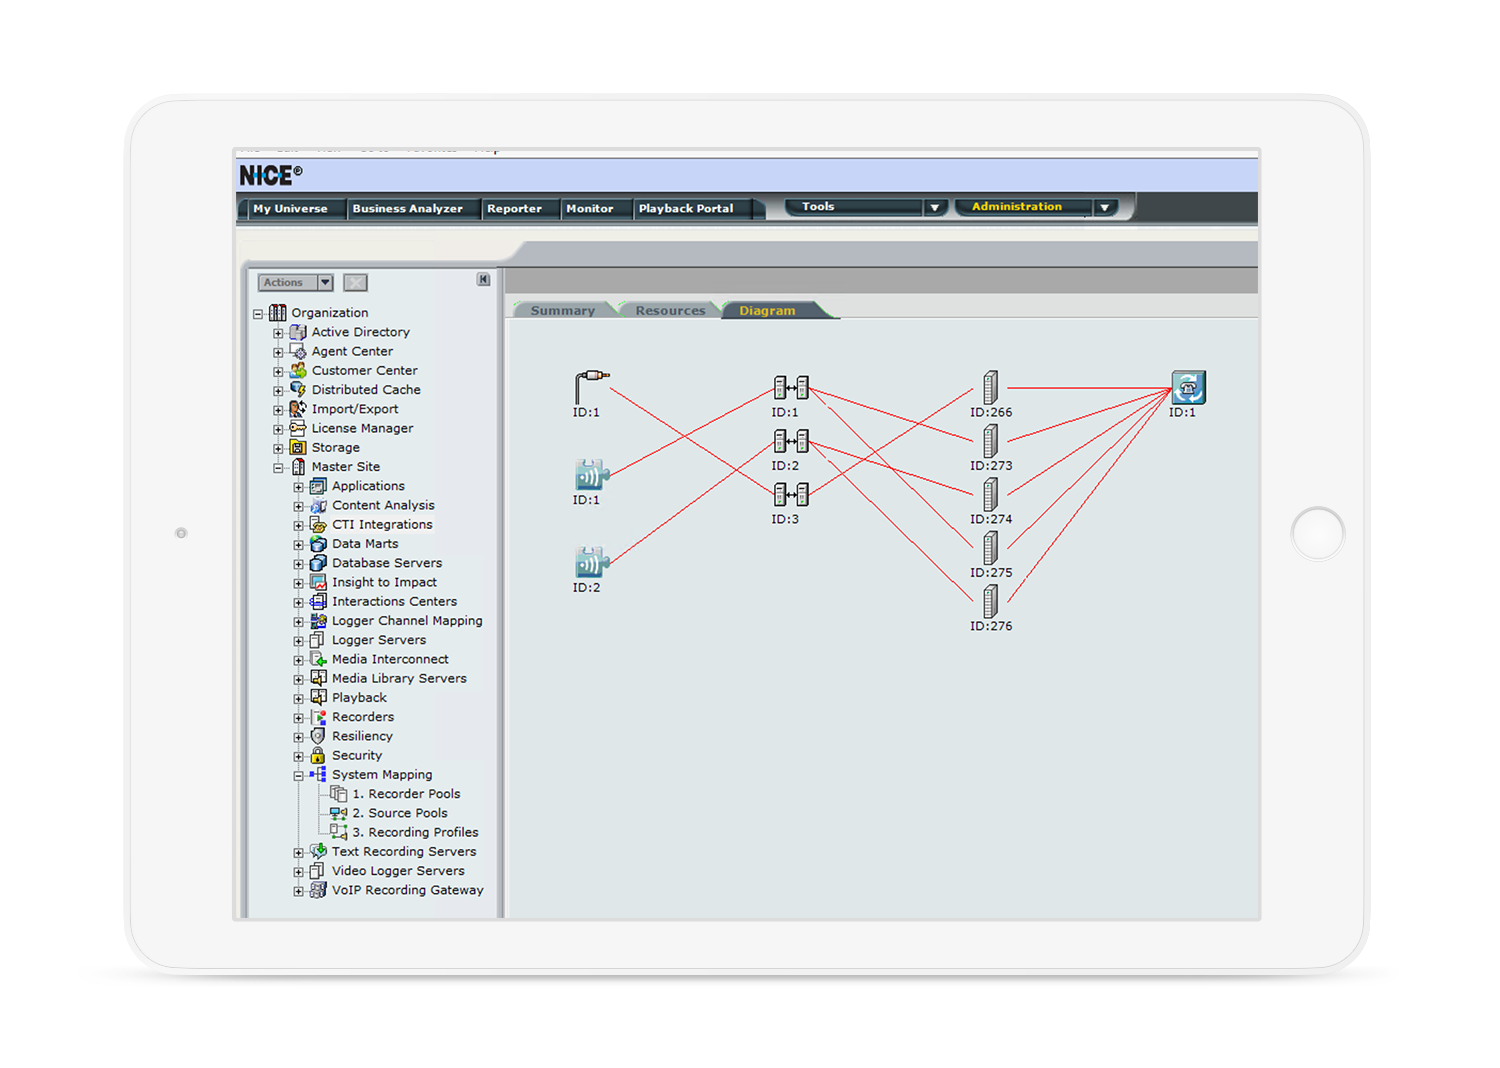Click the Agent Center tree icon
The image size is (1500, 1068).
(x=298, y=351)
